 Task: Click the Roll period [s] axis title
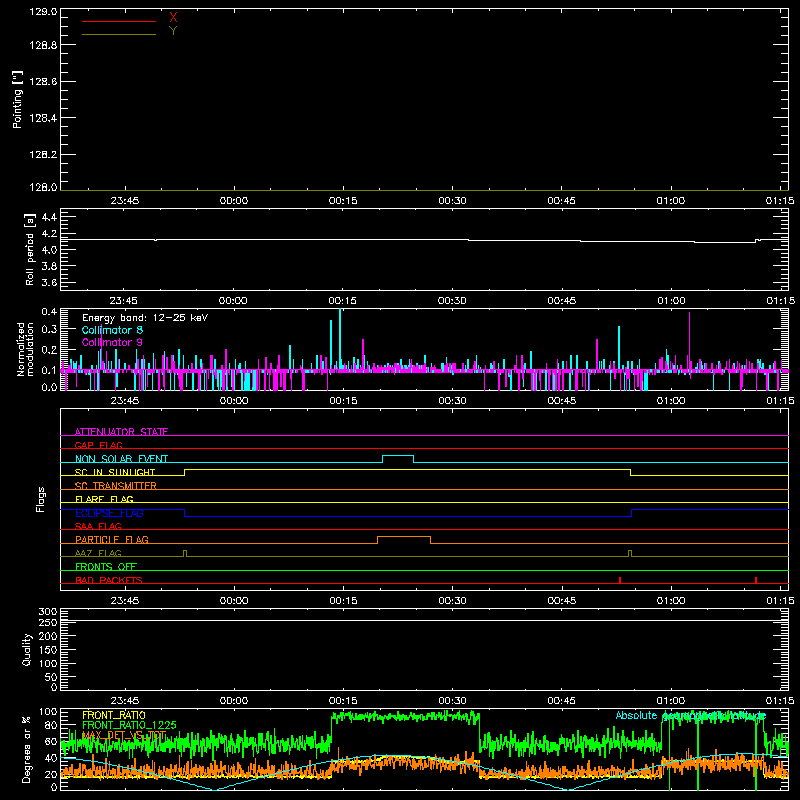30,249
